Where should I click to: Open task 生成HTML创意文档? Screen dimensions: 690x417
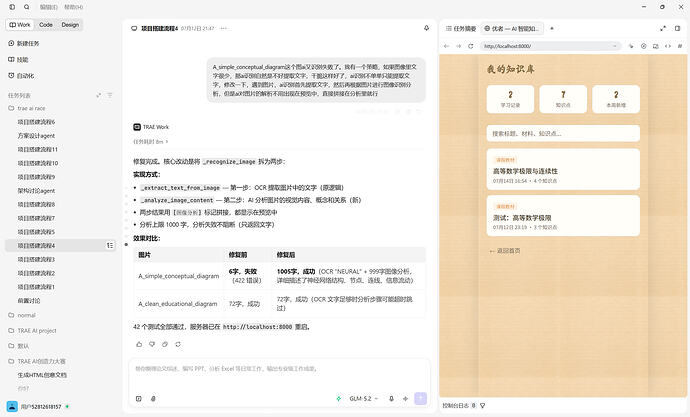(42, 375)
